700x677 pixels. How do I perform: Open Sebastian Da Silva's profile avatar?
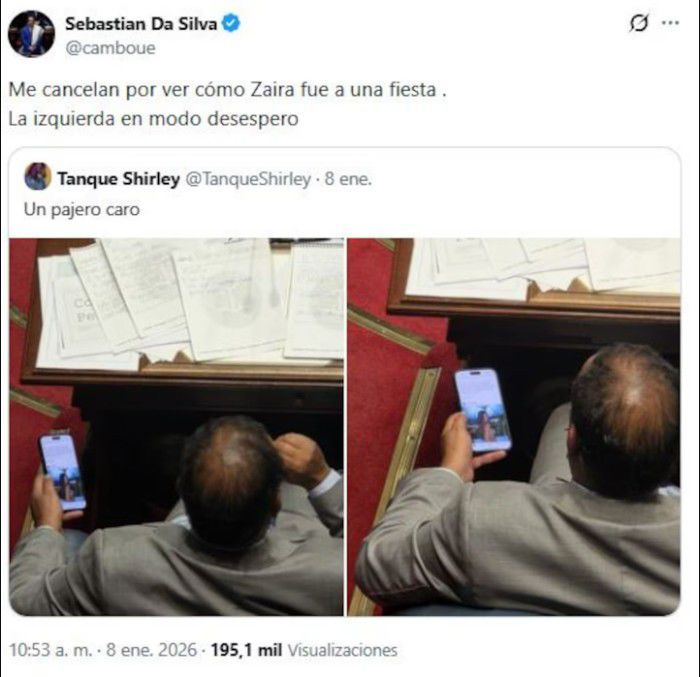[x=31, y=34]
